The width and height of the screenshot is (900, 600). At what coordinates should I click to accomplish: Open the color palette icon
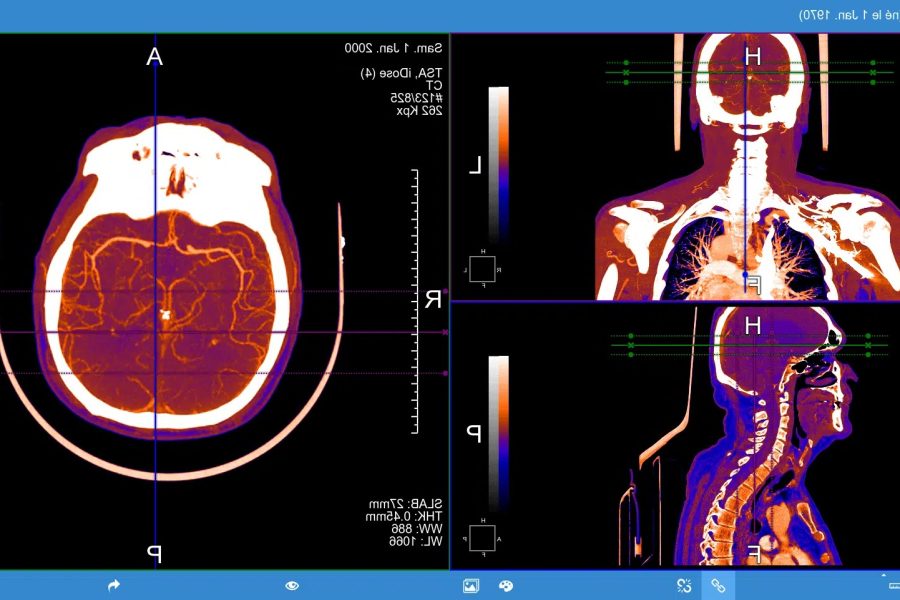coord(505,585)
